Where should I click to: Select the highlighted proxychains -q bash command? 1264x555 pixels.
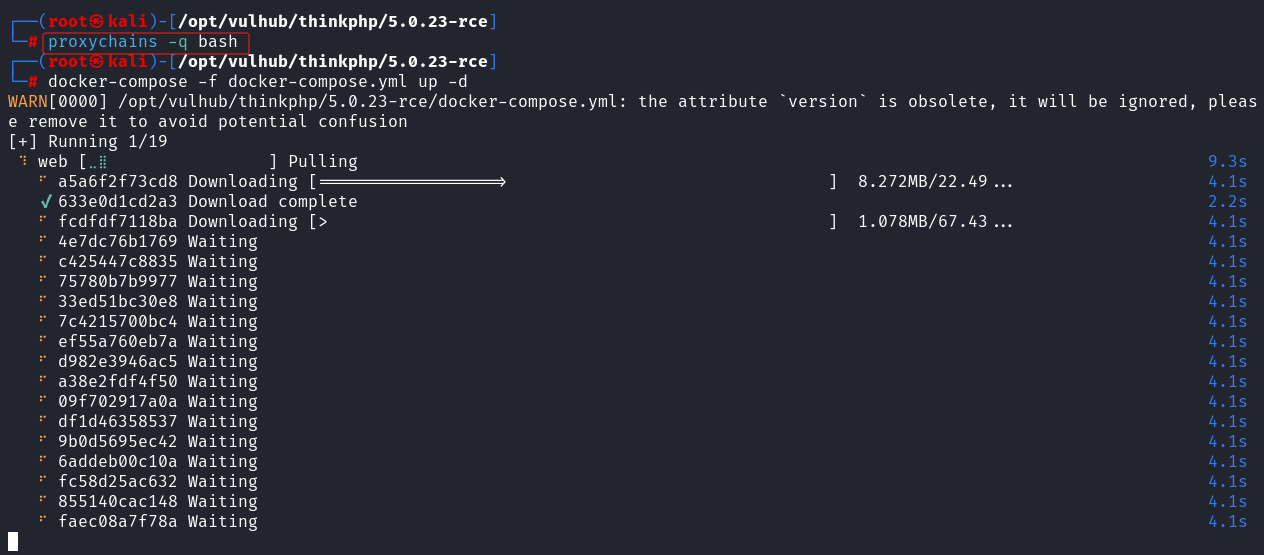(143, 42)
